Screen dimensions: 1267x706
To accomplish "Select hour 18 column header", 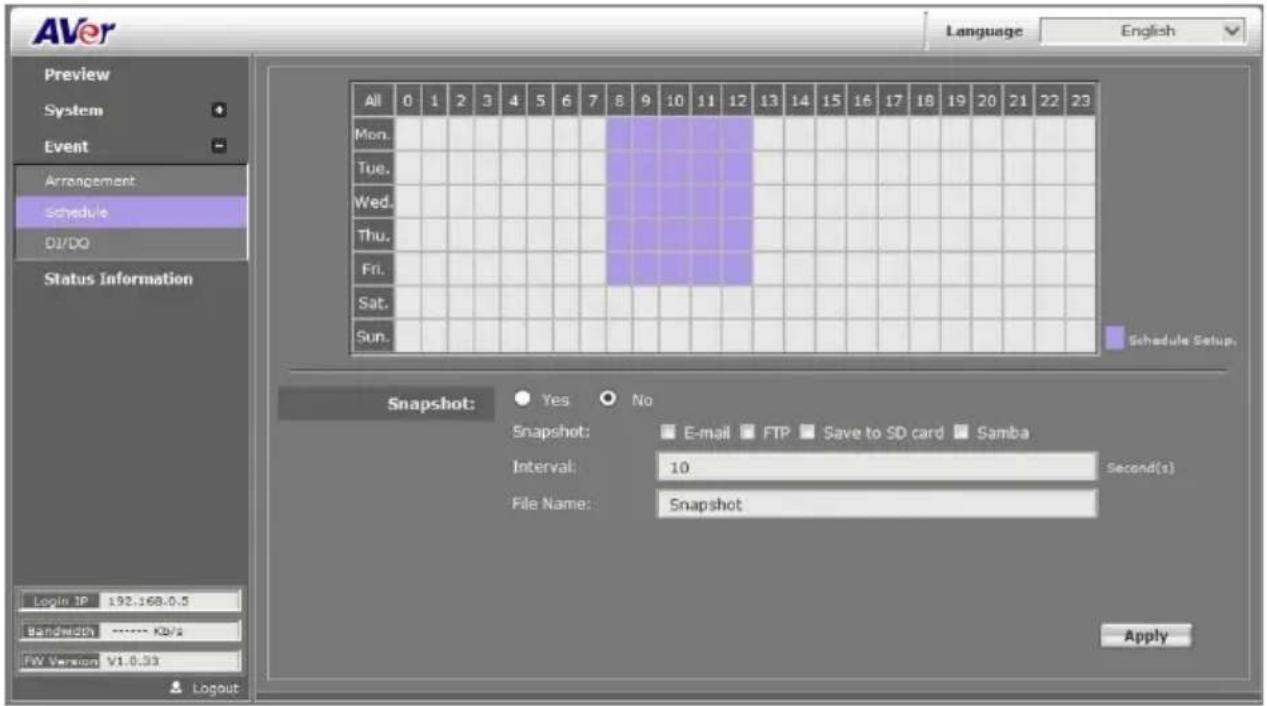I will coord(924,100).
